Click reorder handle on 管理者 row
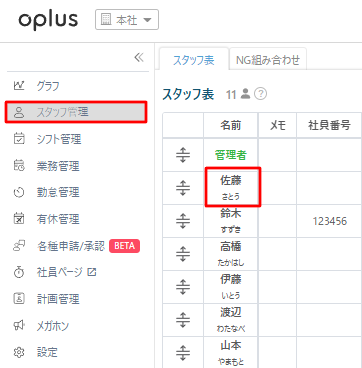Image resolution: width=362 pixels, height=368 pixels. pyautogui.click(x=183, y=155)
